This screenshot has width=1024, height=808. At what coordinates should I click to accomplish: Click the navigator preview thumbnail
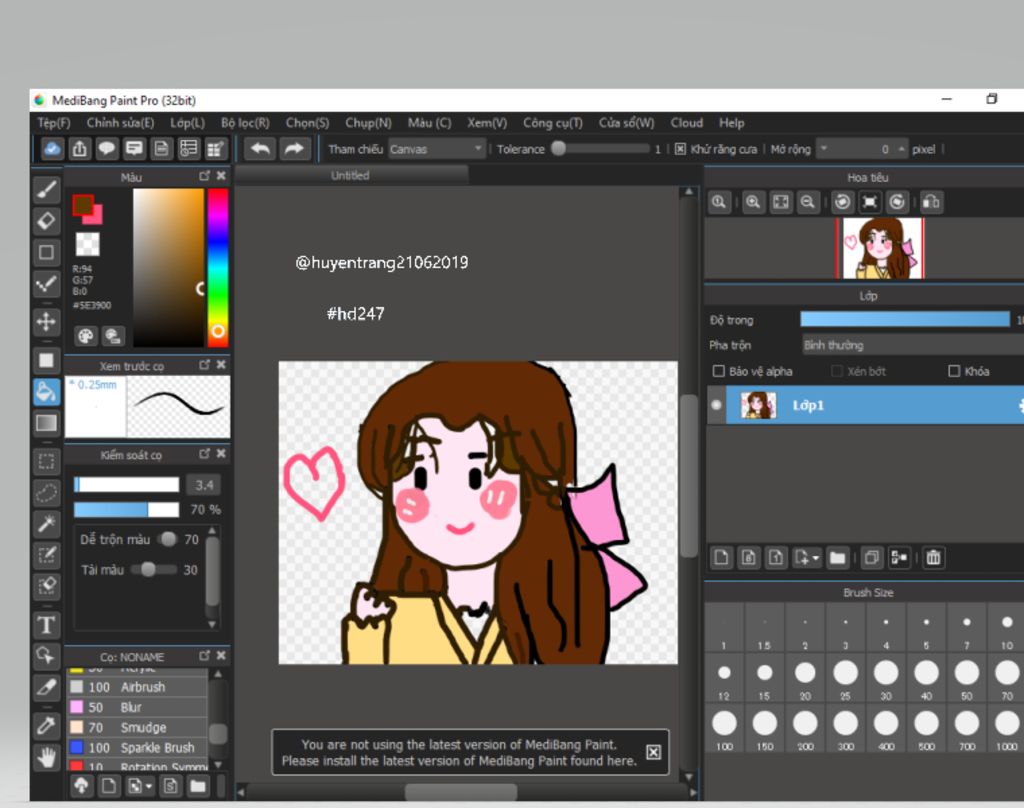click(880, 249)
